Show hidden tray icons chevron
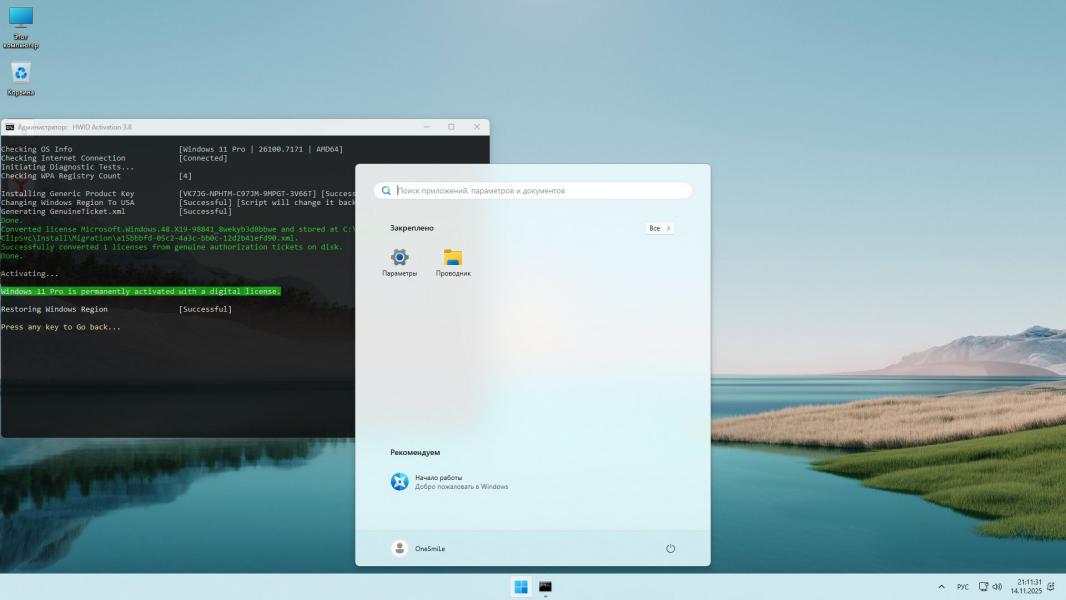Screen dimensions: 1066x600 click(x=941, y=587)
